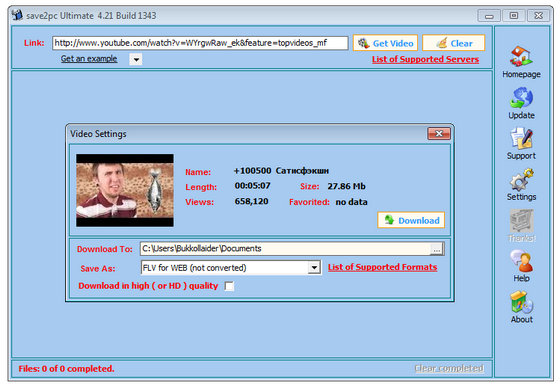The height and width of the screenshot is (389, 560).
Task: Click the Get an example link
Action: click(89, 59)
